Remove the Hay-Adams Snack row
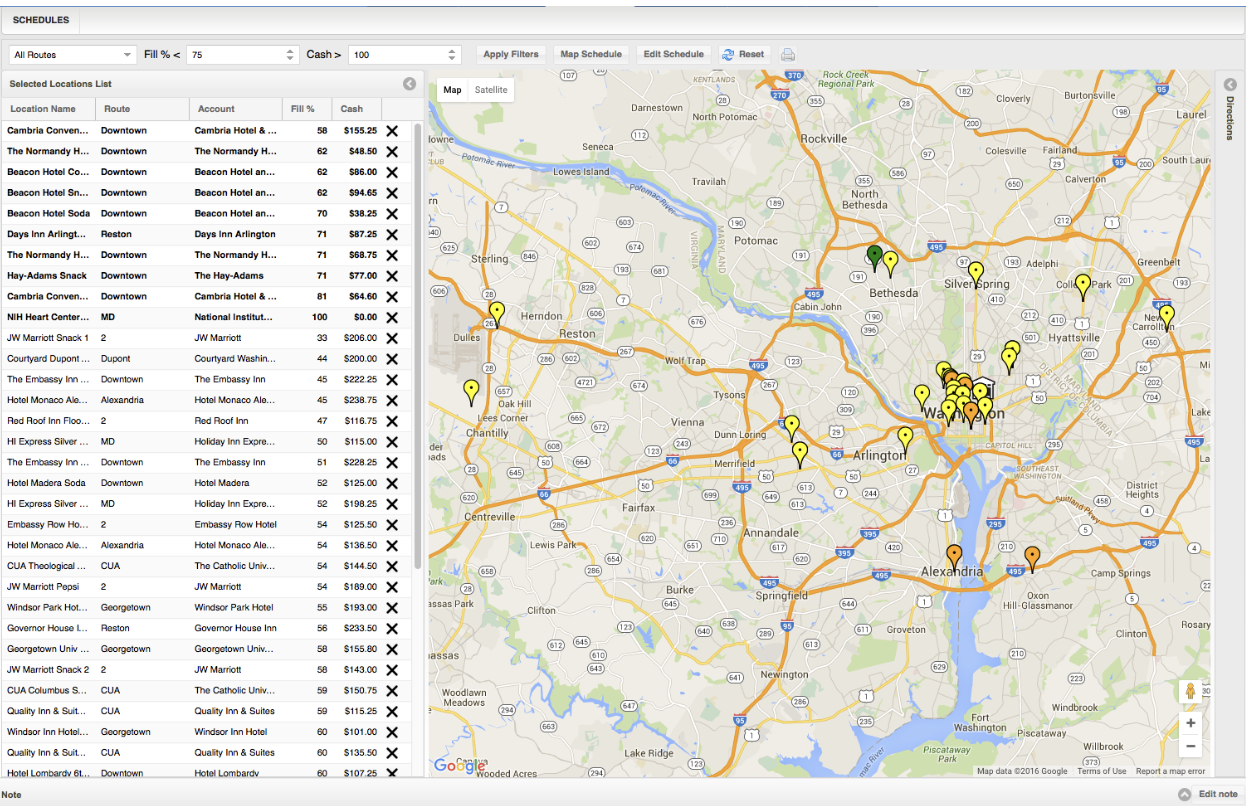Viewport: 1246px width, 806px height. 392,275
